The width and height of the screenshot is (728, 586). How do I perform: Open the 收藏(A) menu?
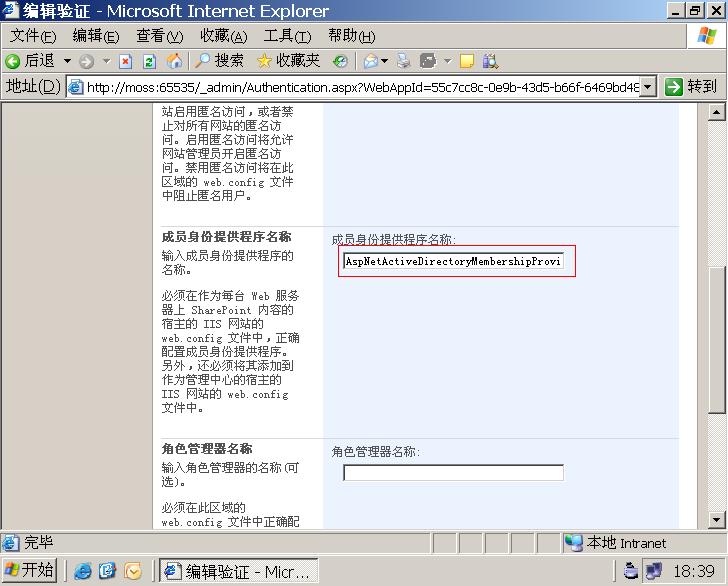tap(223, 36)
